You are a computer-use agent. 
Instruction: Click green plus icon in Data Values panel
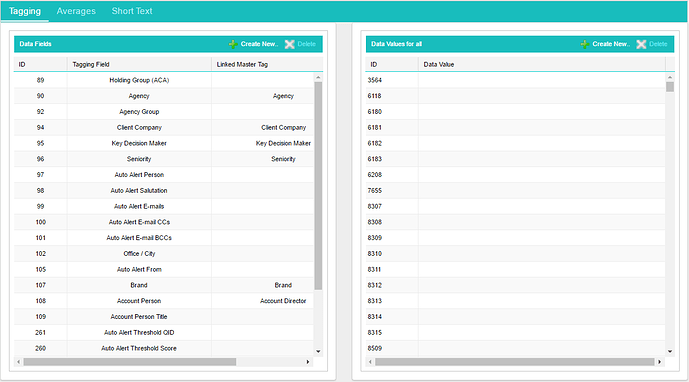(x=584, y=44)
